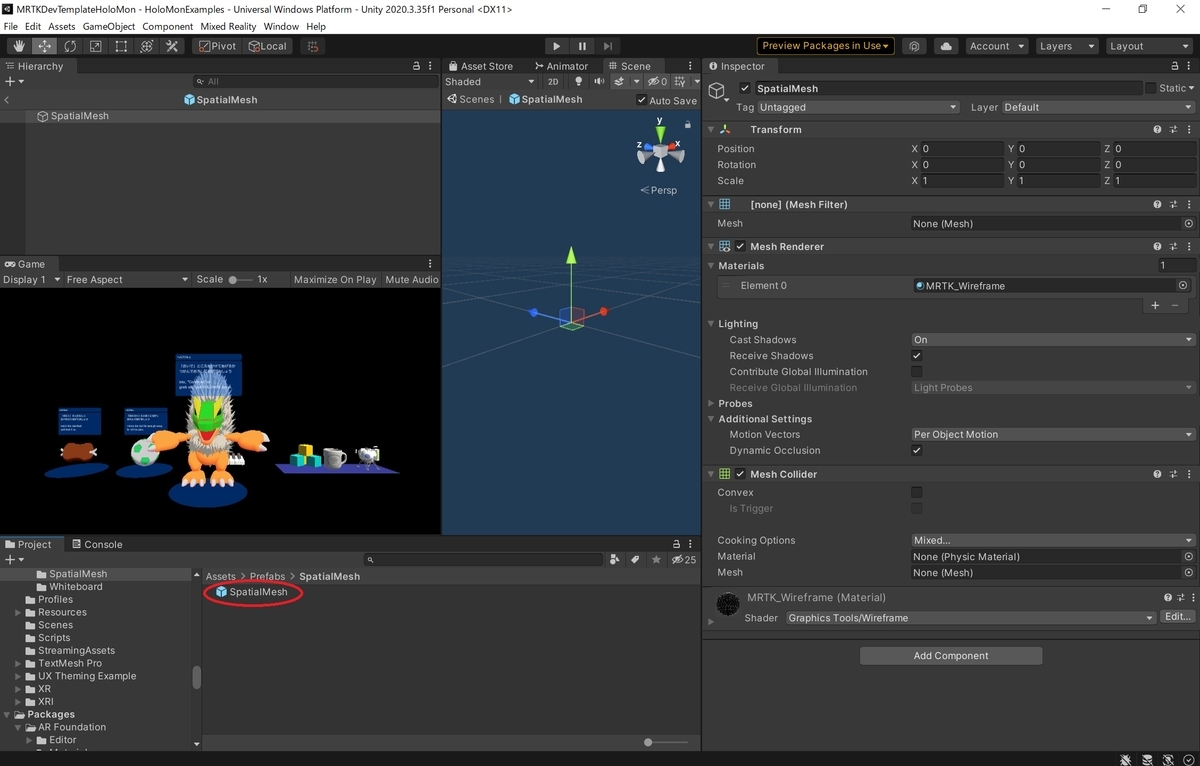The height and width of the screenshot is (766, 1200).
Task: Switch to the Animator tab
Action: pyautogui.click(x=560, y=66)
